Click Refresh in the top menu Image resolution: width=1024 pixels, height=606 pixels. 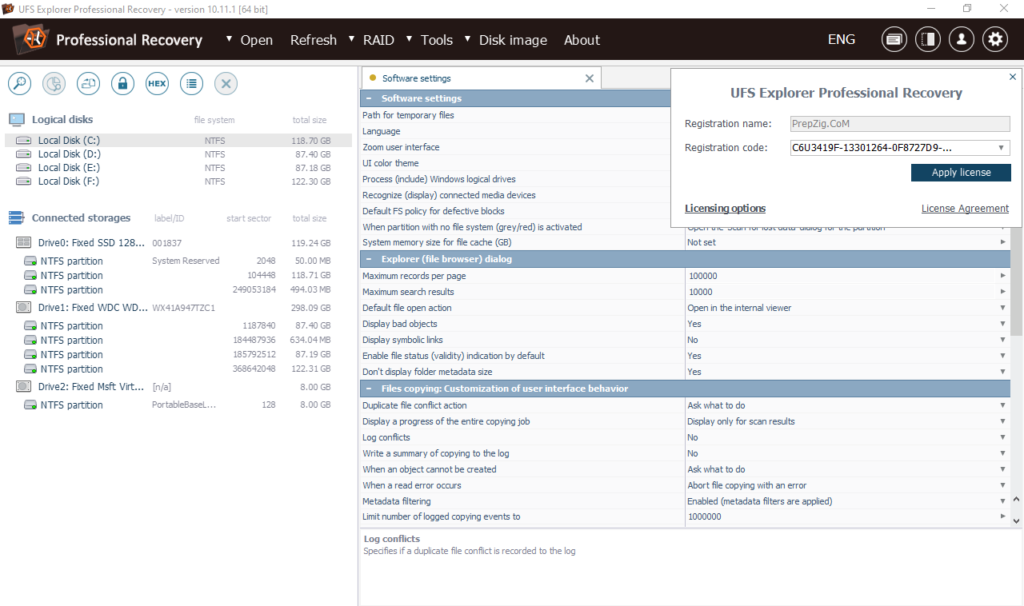click(313, 40)
